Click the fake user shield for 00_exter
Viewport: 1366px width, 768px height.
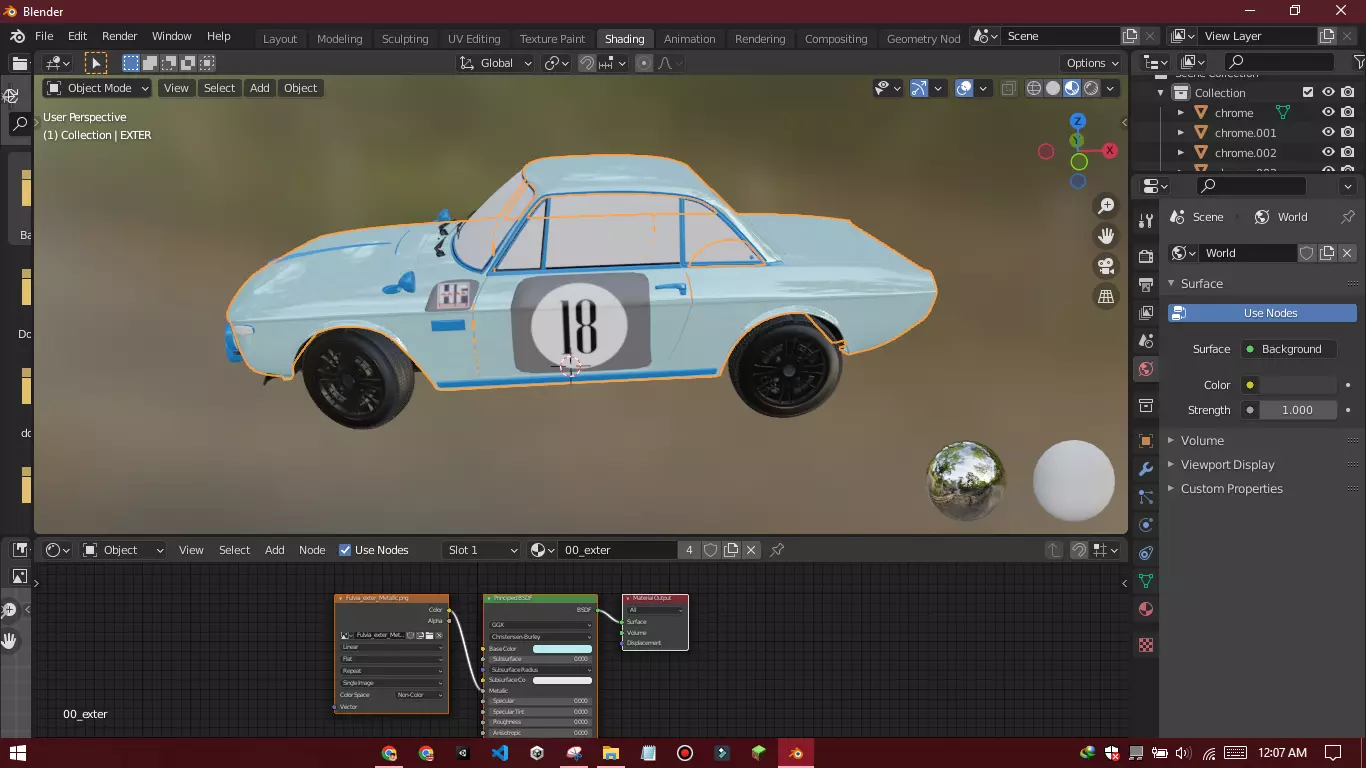[711, 550]
